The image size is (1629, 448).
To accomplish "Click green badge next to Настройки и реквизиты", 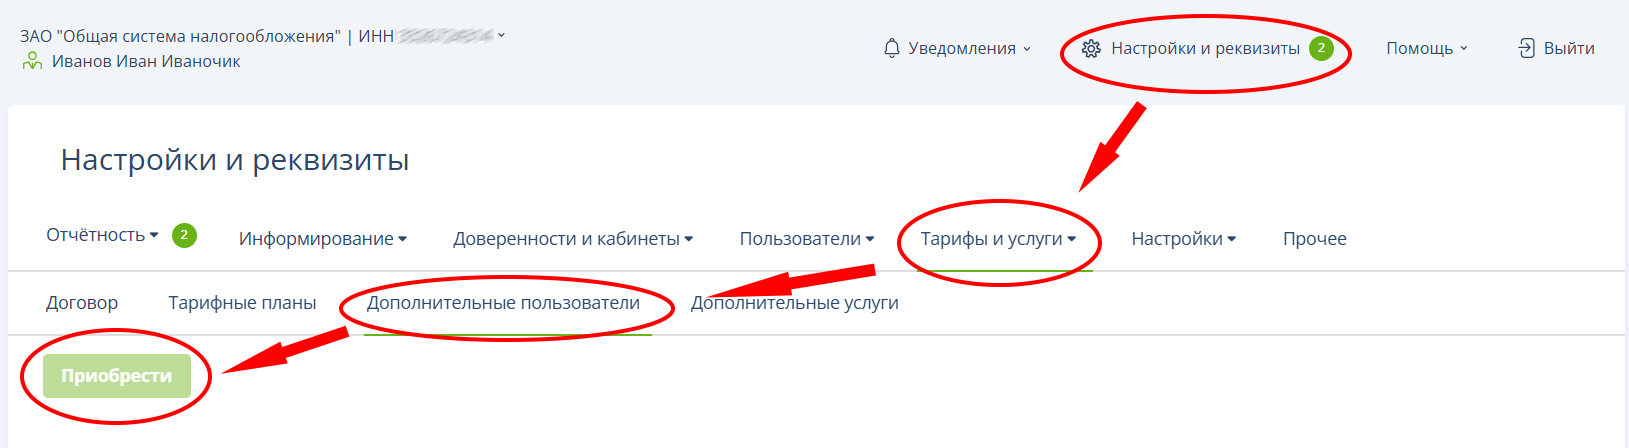I will tap(1321, 48).
